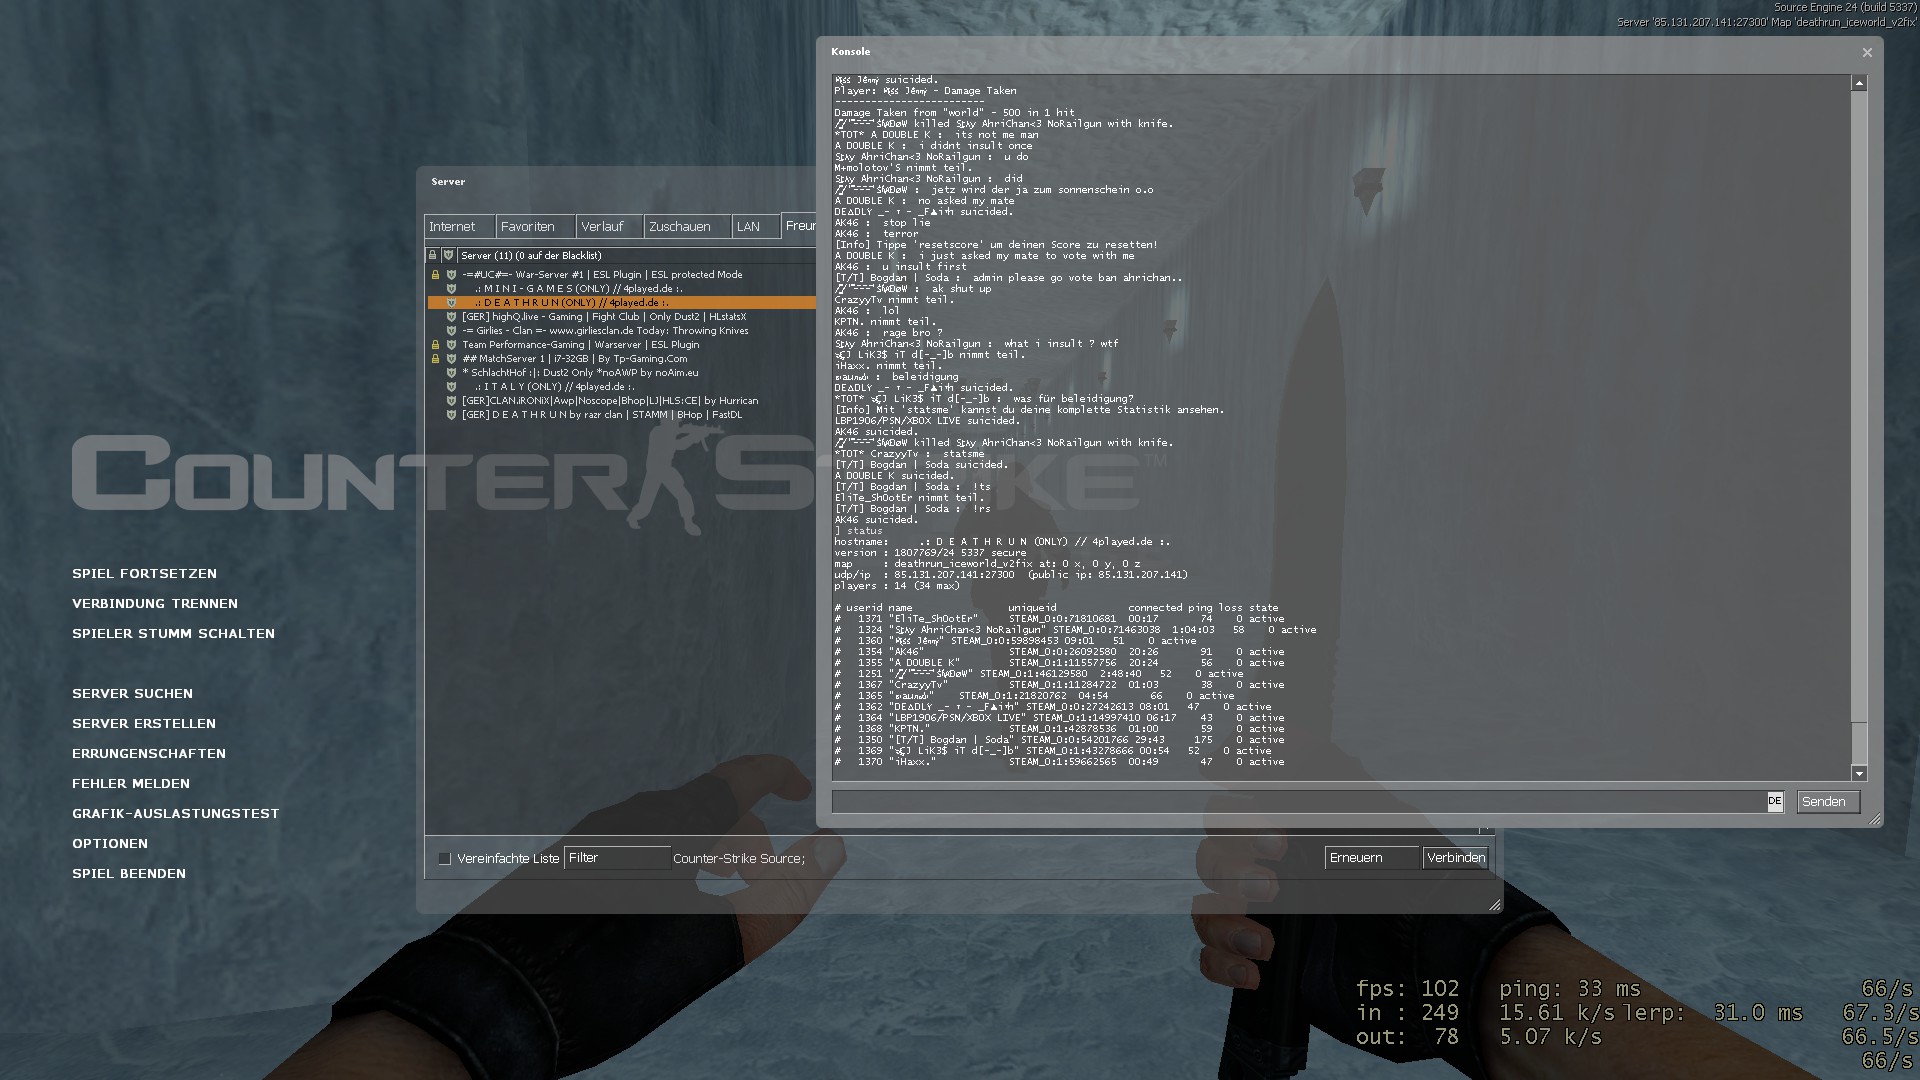Image resolution: width=1920 pixels, height=1080 pixels.
Task: Click the Senden button in console
Action: click(1828, 802)
